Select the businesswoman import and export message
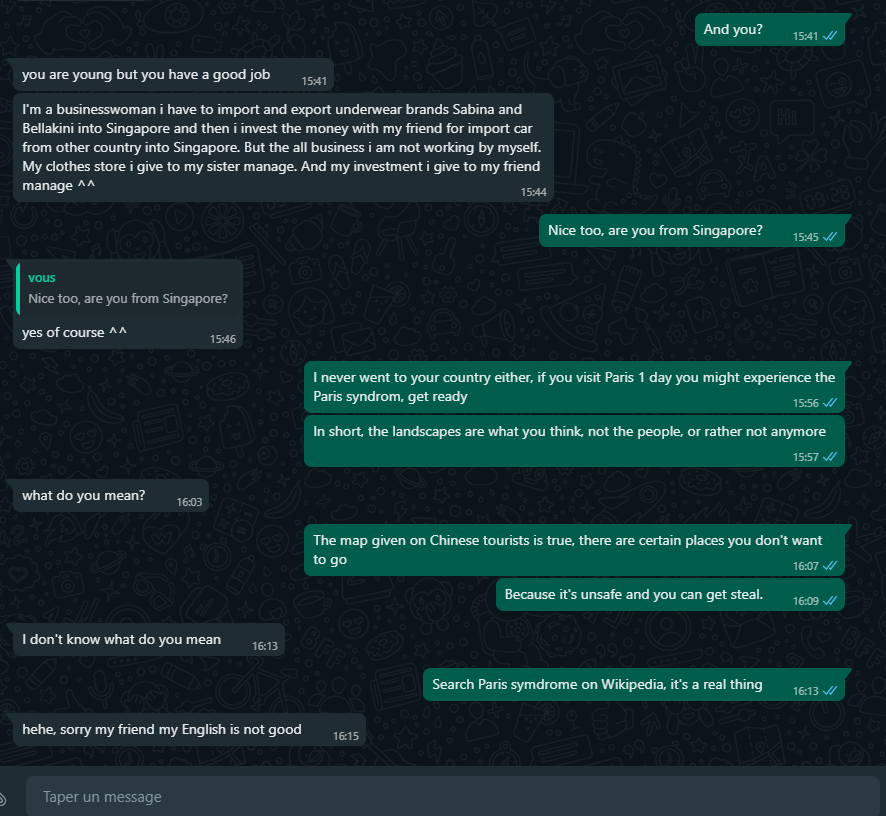The height and width of the screenshot is (816, 886). tap(283, 147)
